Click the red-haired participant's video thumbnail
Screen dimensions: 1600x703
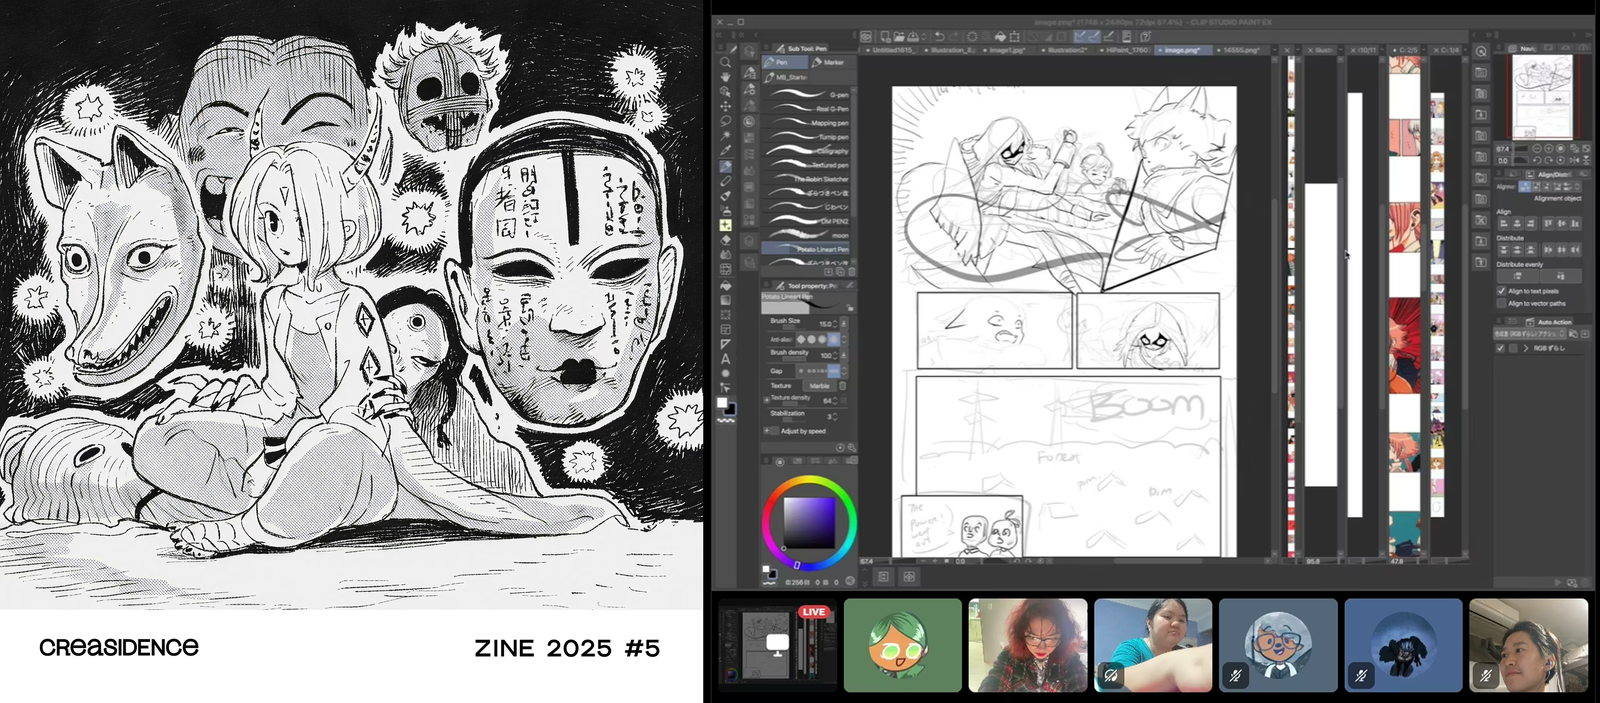(x=1027, y=645)
